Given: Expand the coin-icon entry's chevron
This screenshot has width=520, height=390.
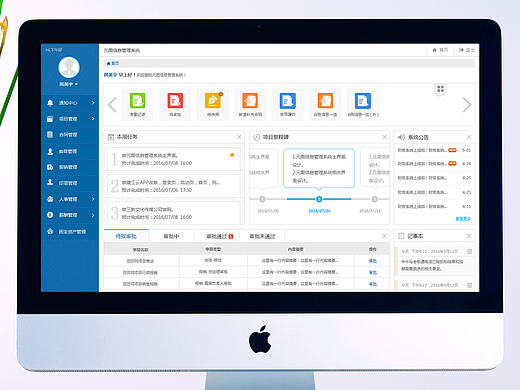Looking at the screenshot, I should pos(93,215).
